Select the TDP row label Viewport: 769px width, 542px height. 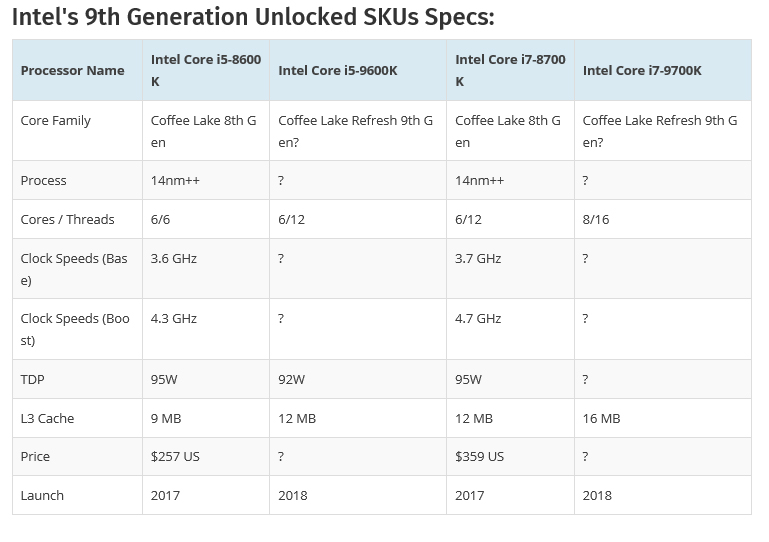pos(32,379)
